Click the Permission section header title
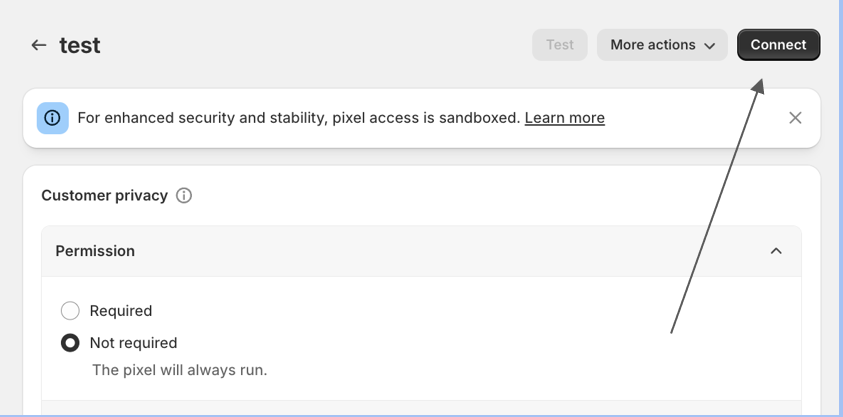The height and width of the screenshot is (417, 843). pyautogui.click(x=95, y=251)
